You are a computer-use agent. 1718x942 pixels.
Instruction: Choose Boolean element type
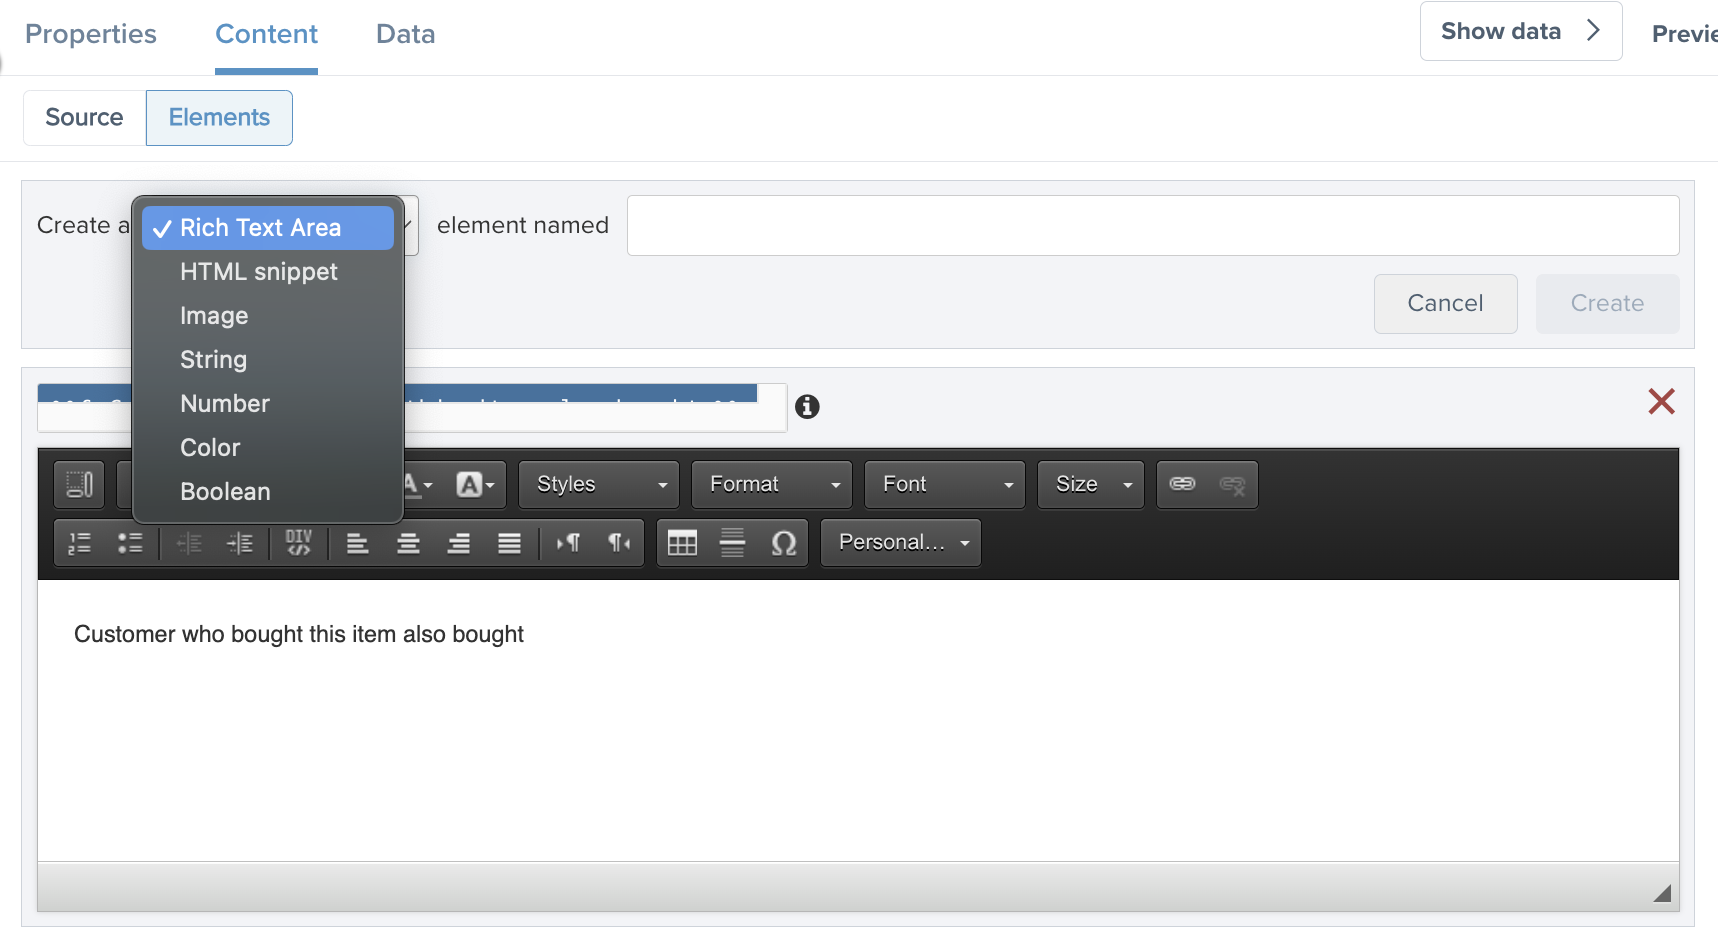268,492
